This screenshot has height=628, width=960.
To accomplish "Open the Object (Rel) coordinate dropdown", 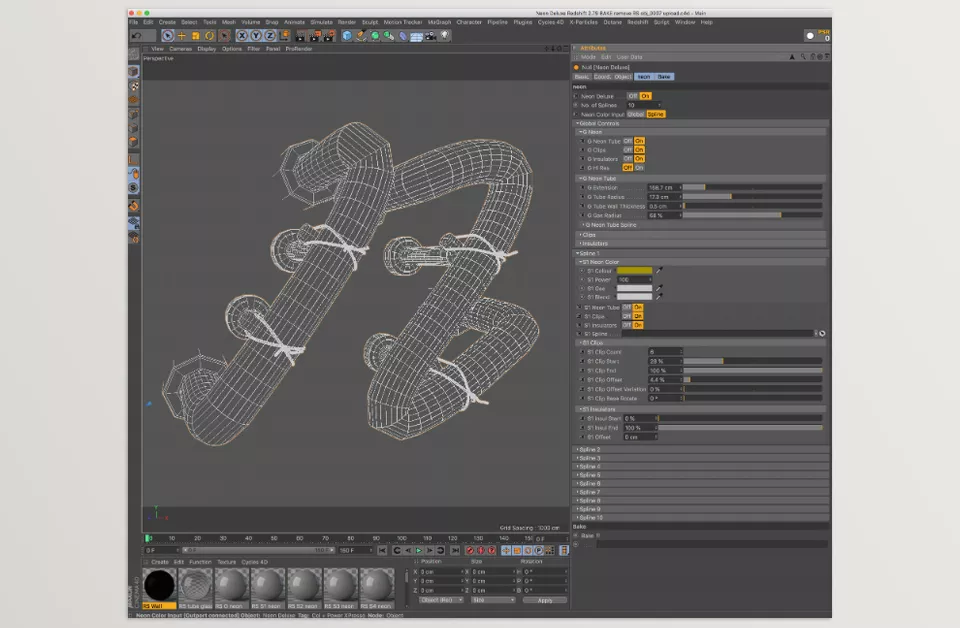I will [x=441, y=600].
